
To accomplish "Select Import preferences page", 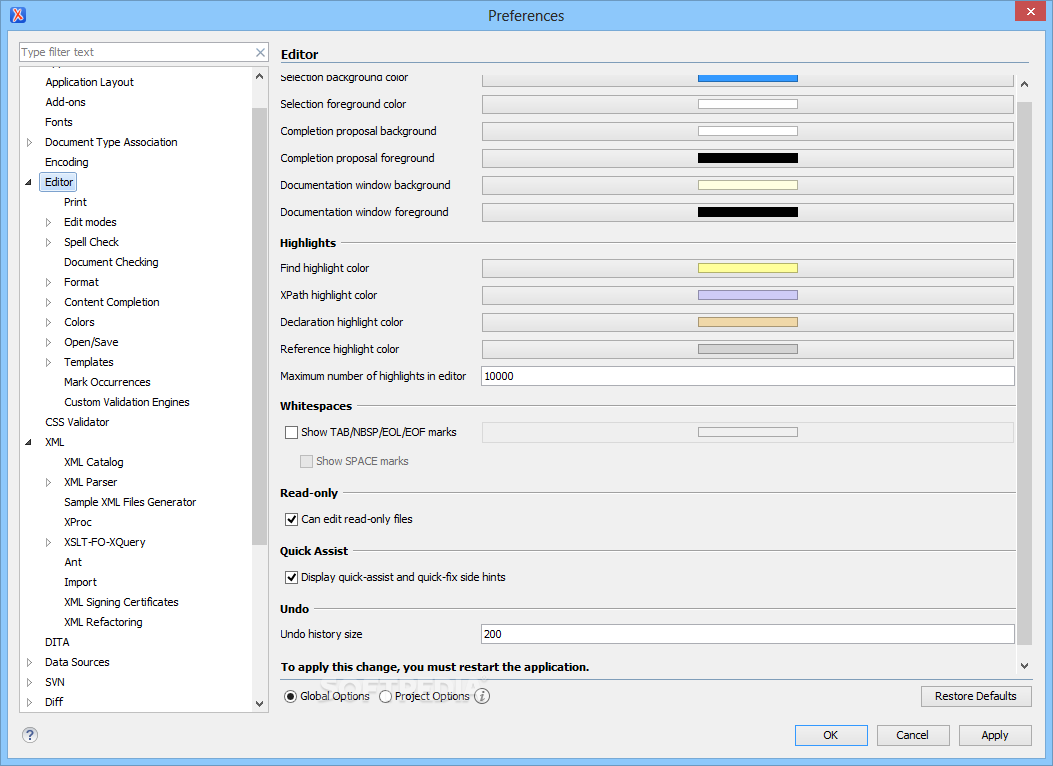I will [80, 582].
